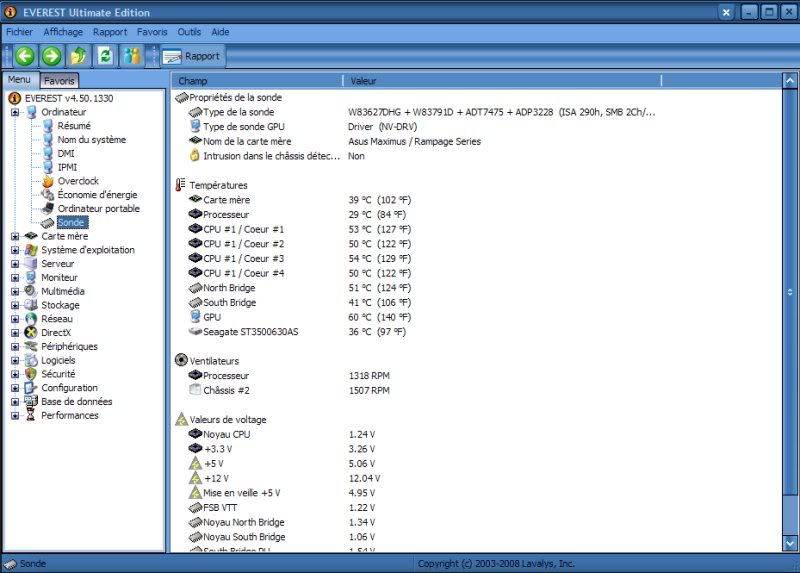
Task: Open the Outils menu
Action: (x=189, y=32)
